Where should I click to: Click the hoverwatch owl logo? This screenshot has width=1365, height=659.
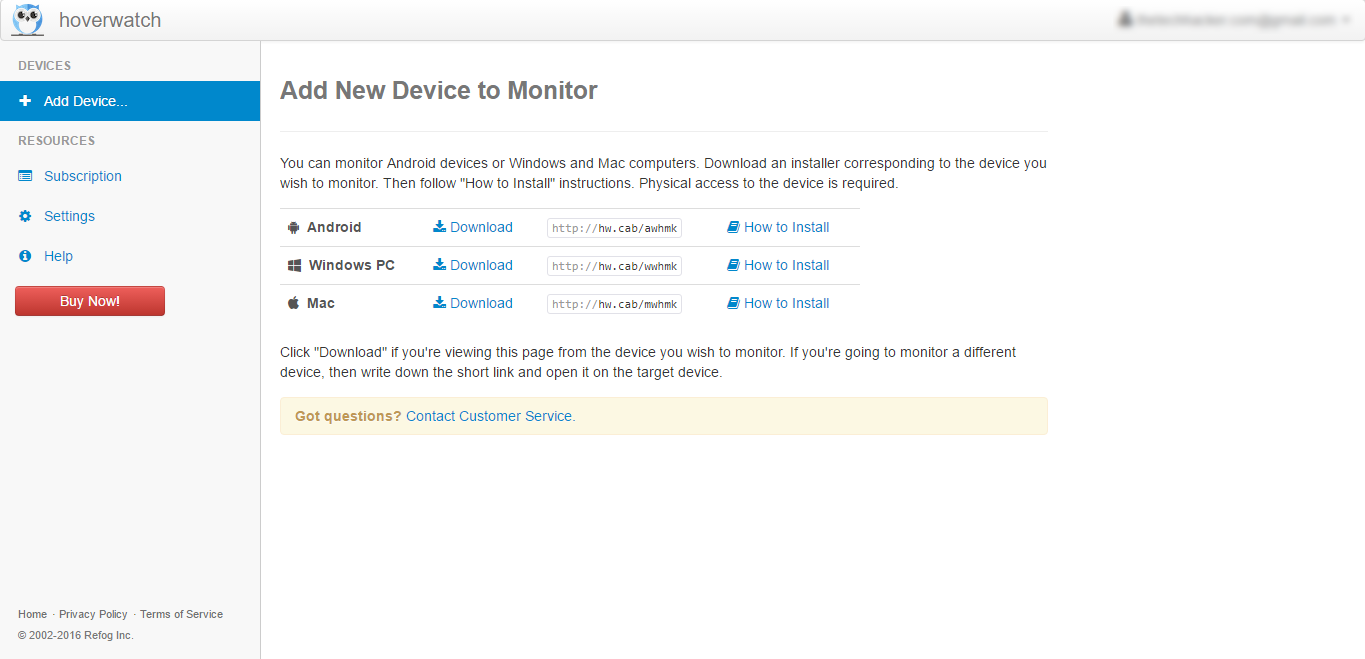pyautogui.click(x=28, y=20)
